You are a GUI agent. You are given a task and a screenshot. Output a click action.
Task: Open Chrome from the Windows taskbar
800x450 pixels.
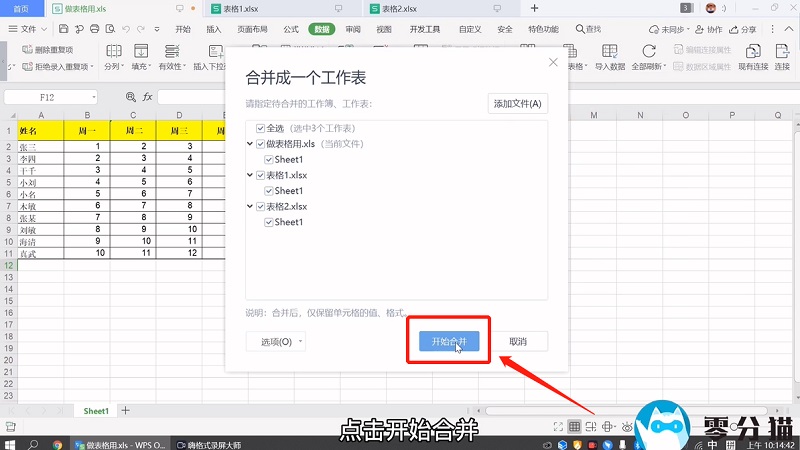click(x=59, y=443)
